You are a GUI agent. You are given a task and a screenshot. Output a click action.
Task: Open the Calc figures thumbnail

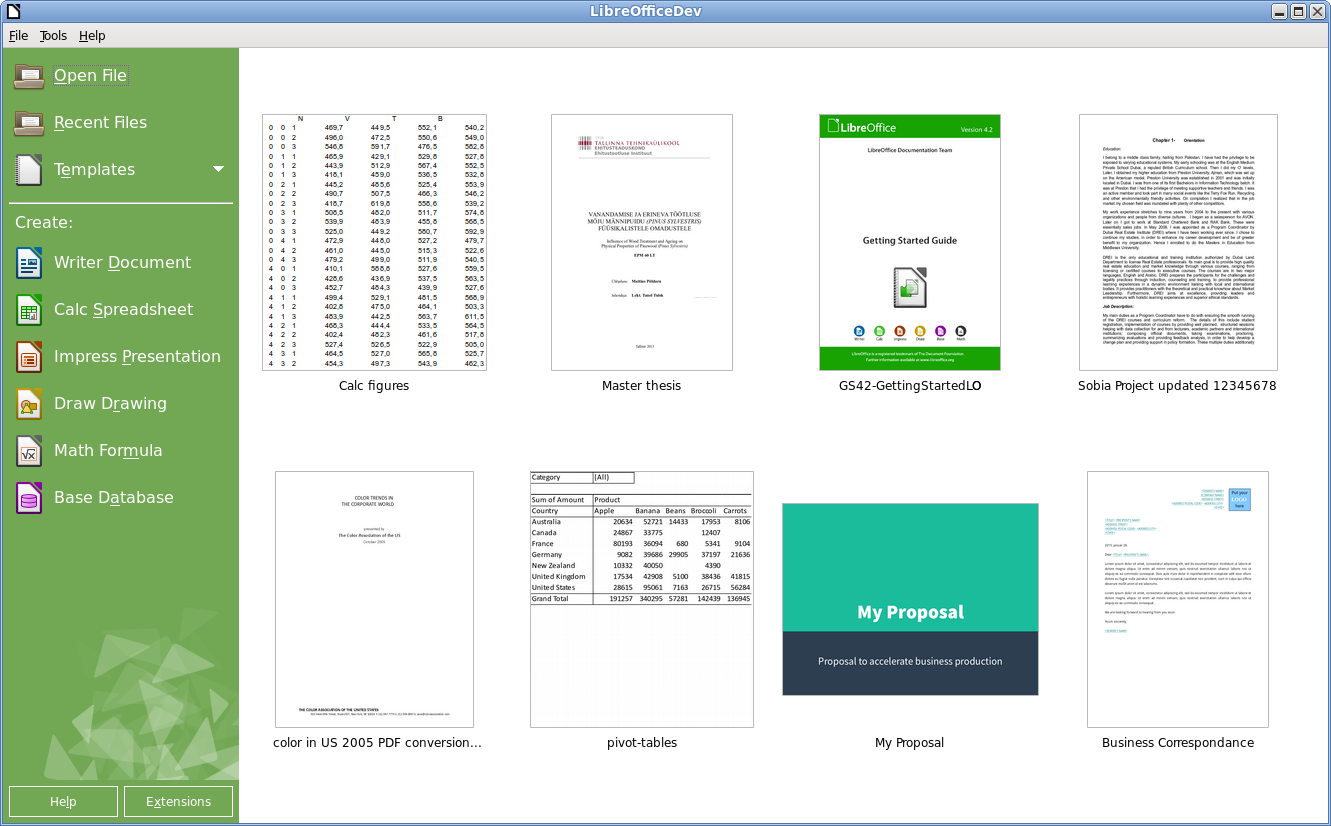point(374,242)
